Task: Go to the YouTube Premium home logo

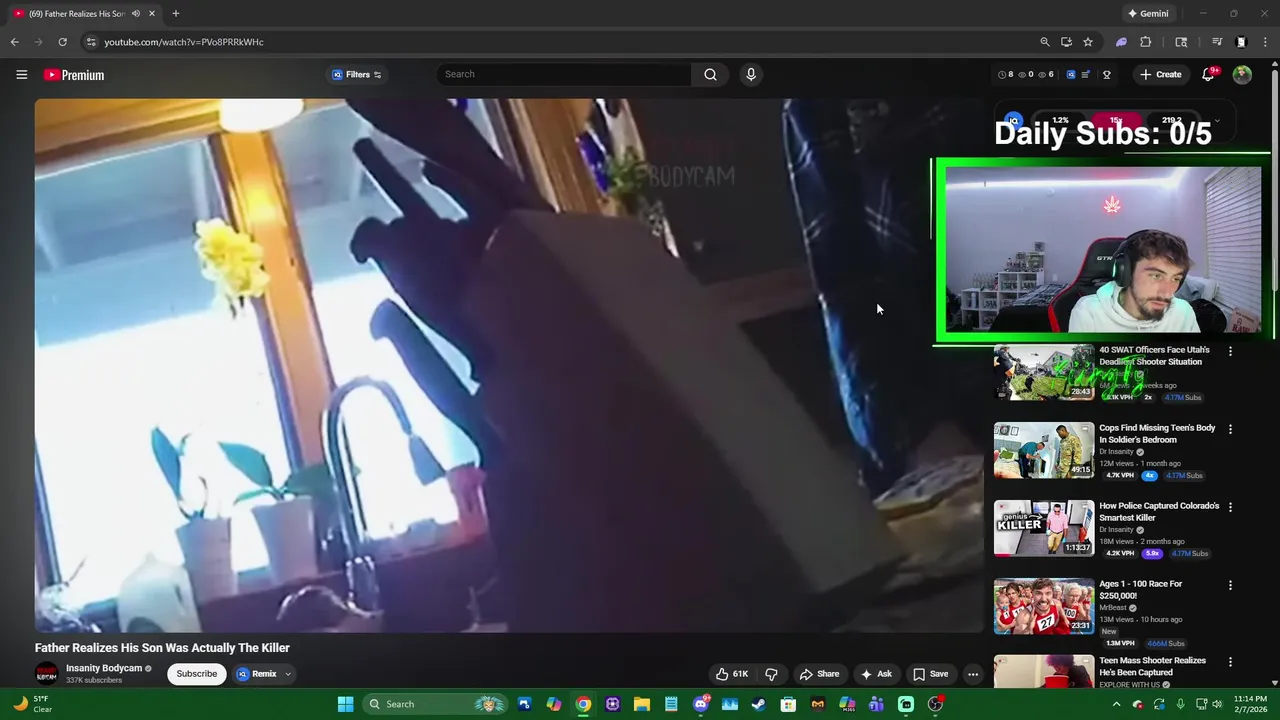Action: coord(74,75)
